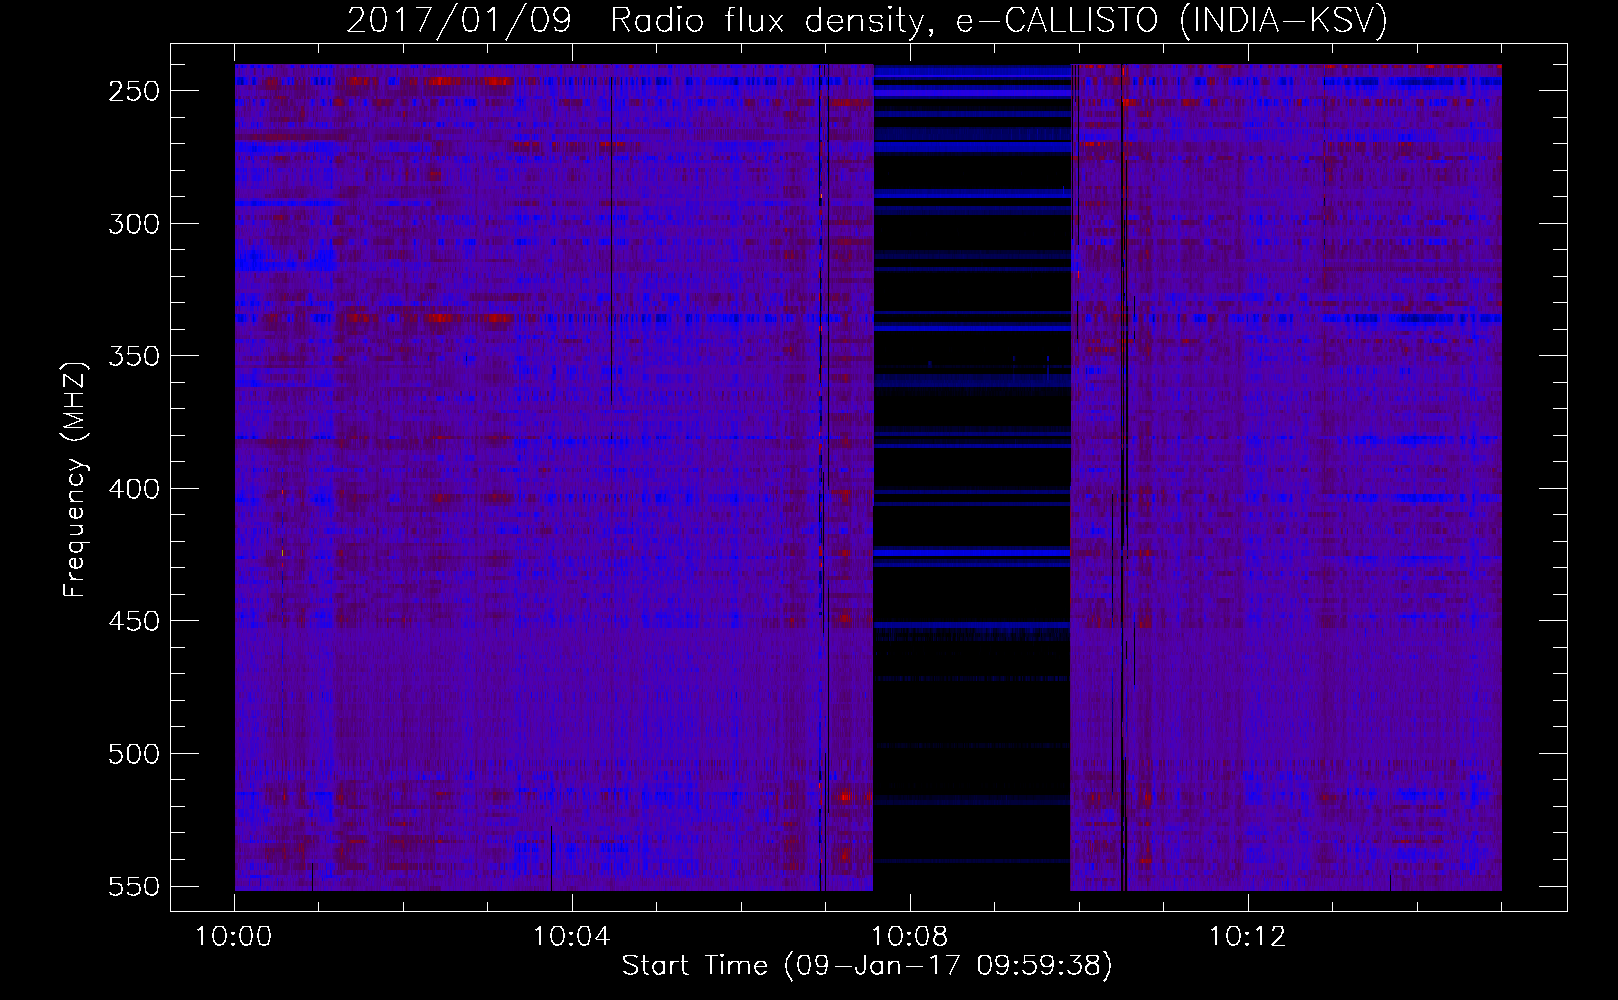Image resolution: width=1618 pixels, height=1000 pixels.
Task: Click the 'Frequency (MHZ)' axis label
Action: (x=75, y=479)
